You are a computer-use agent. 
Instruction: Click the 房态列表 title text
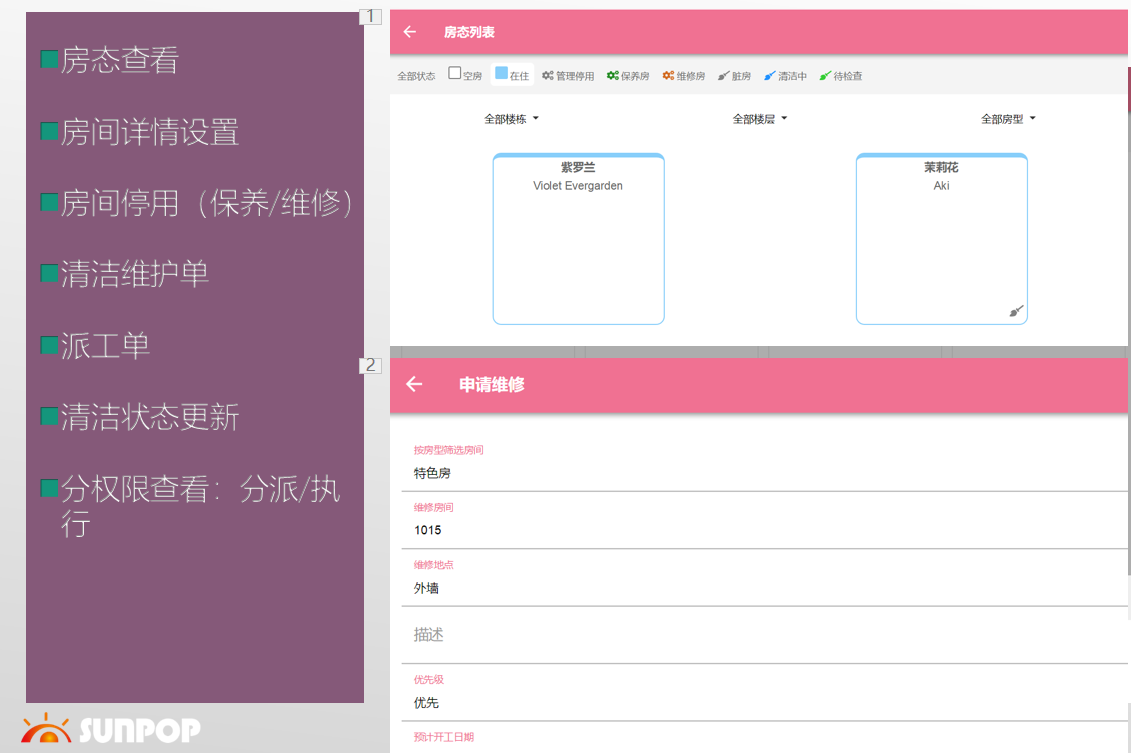pyautogui.click(x=470, y=32)
